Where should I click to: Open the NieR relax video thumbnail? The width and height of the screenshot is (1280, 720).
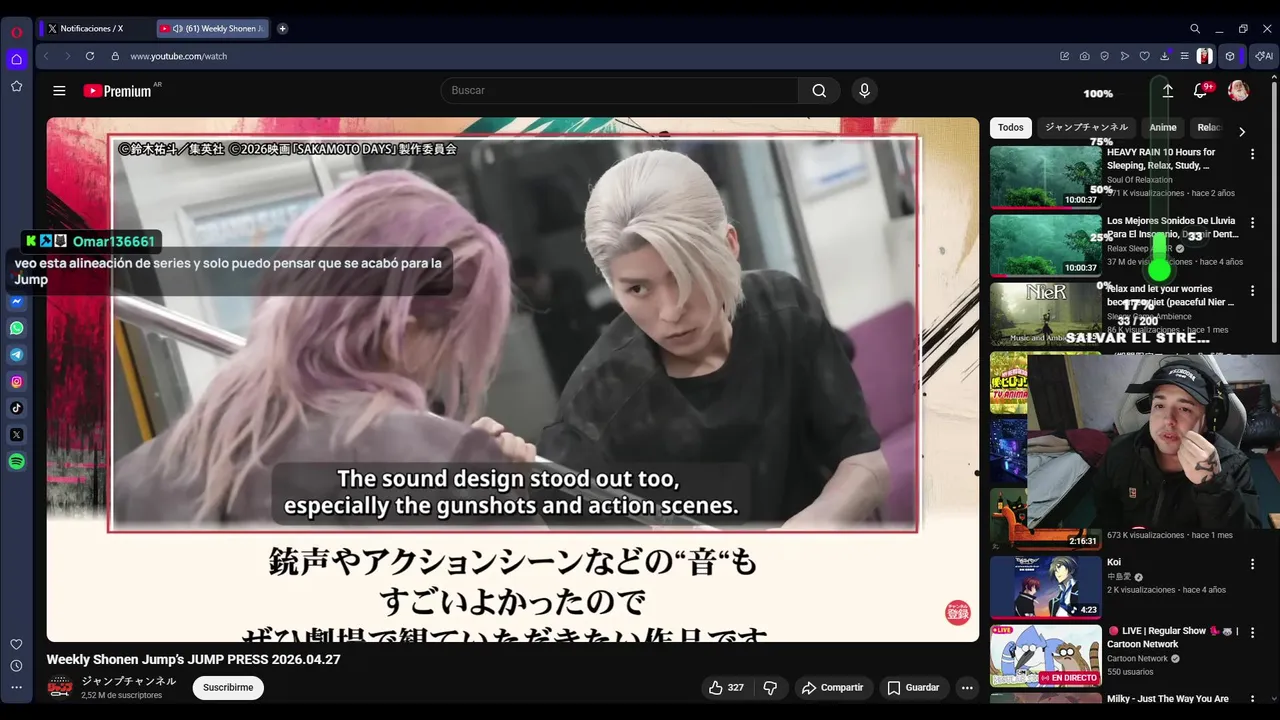tap(1045, 314)
